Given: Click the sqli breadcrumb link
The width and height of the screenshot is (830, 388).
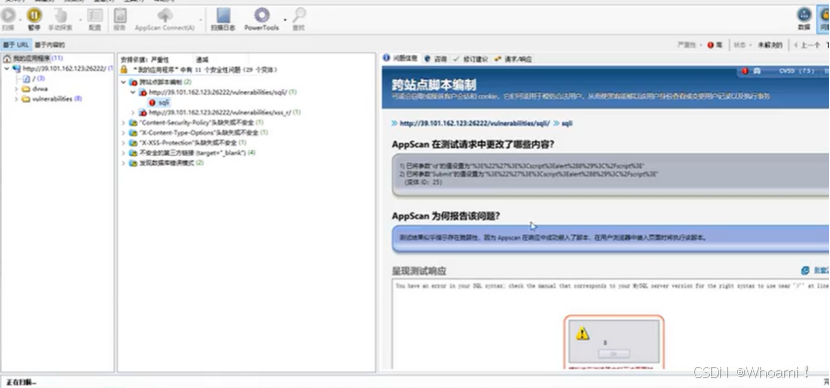Looking at the screenshot, I should (567, 123).
